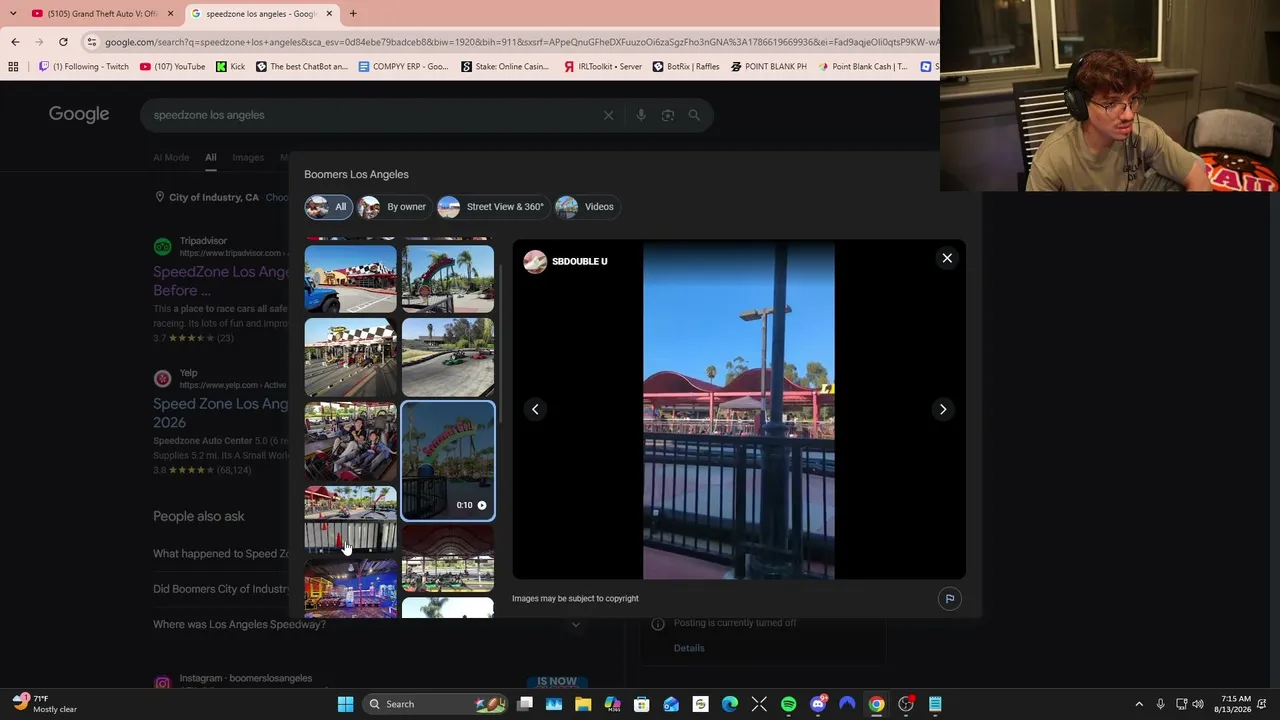This screenshot has height=720, width=1280.
Task: Click the Windows taskbar Search box
Action: tap(435, 704)
